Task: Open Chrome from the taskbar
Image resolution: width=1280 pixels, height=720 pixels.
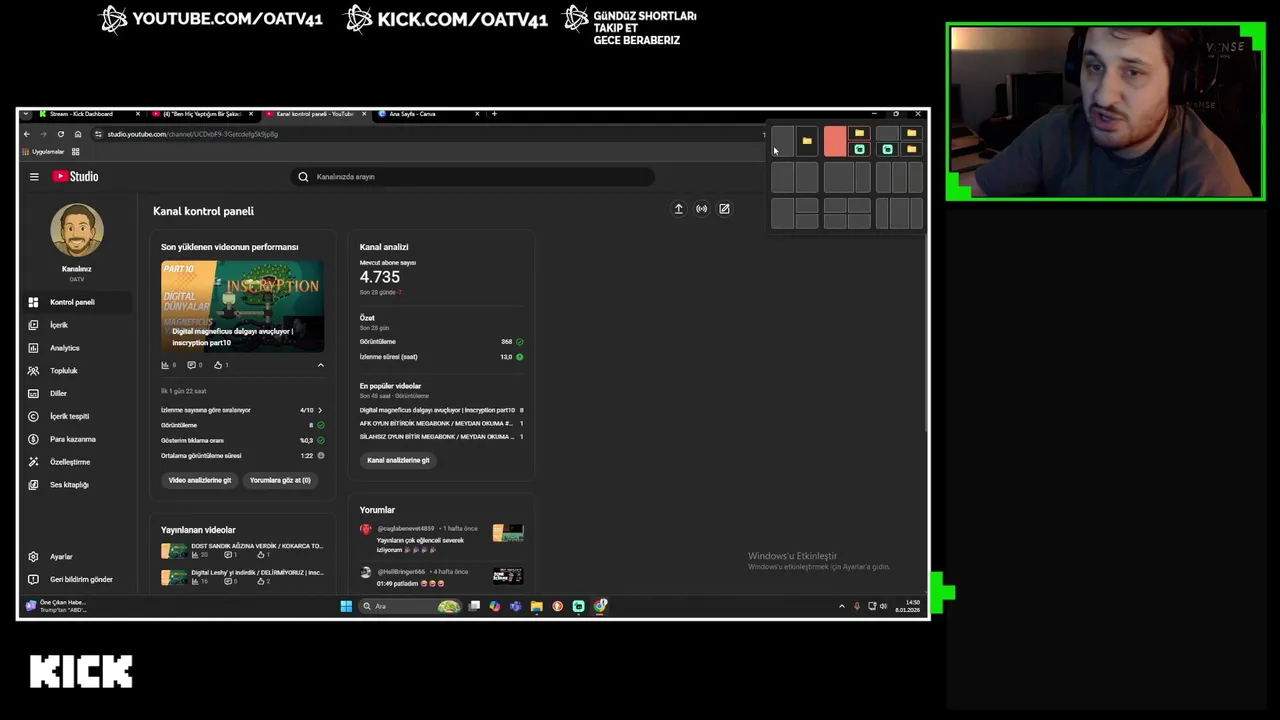Action: [x=600, y=606]
